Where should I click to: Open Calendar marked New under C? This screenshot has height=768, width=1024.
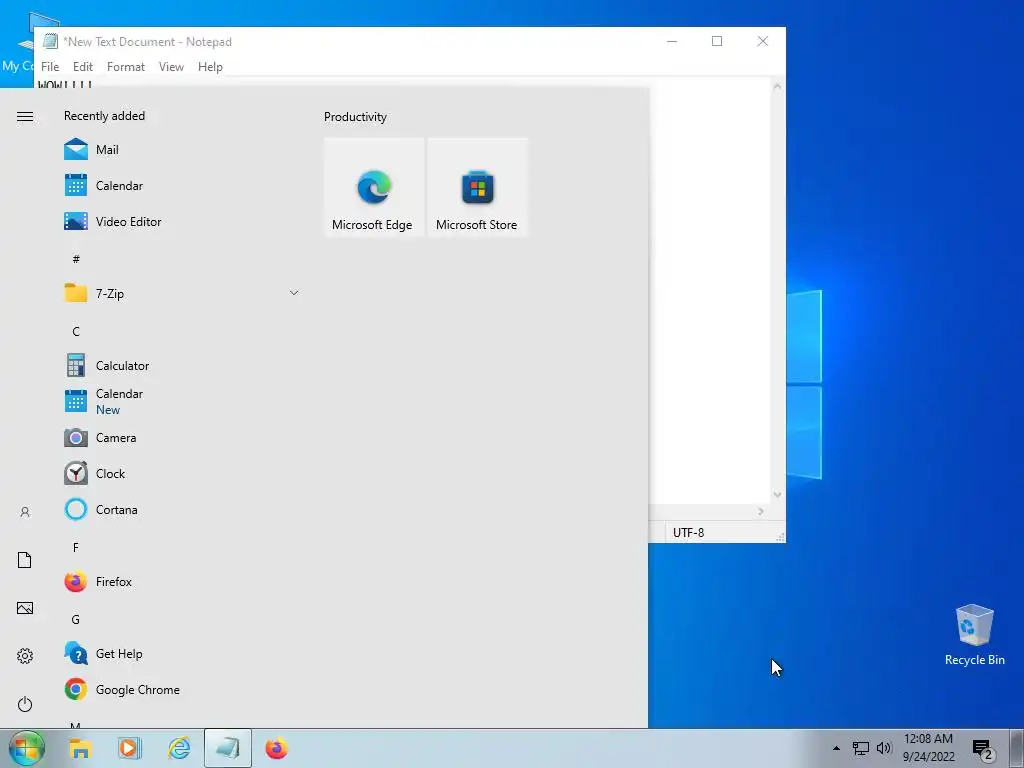(x=182, y=402)
